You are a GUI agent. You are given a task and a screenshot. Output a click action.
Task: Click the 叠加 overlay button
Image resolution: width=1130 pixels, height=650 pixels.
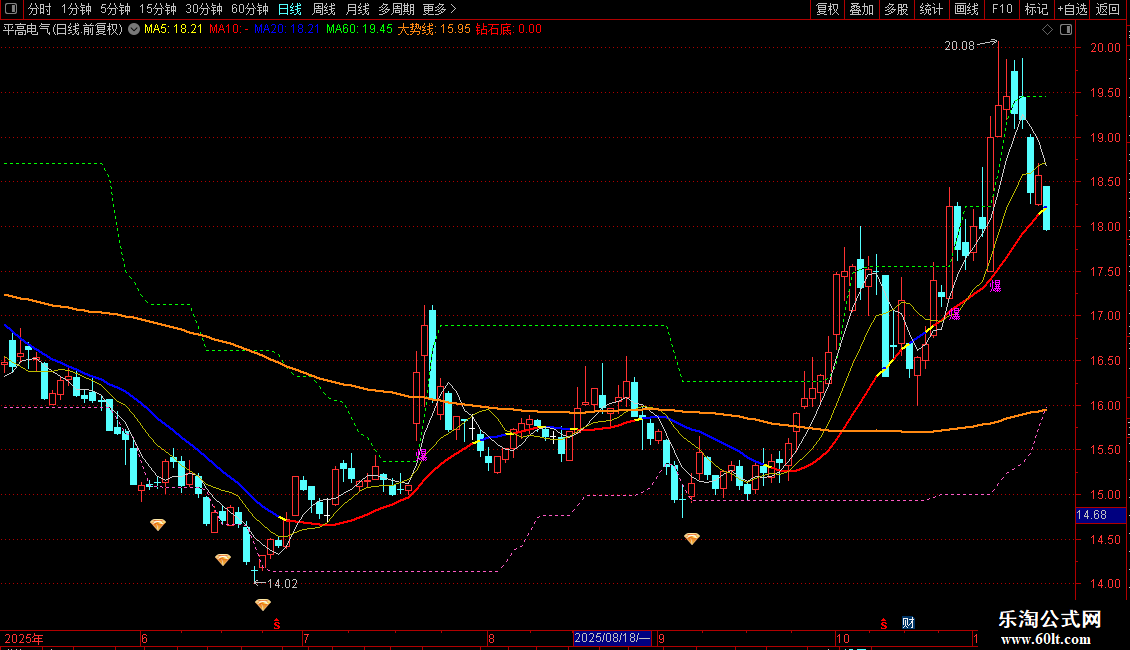point(861,9)
